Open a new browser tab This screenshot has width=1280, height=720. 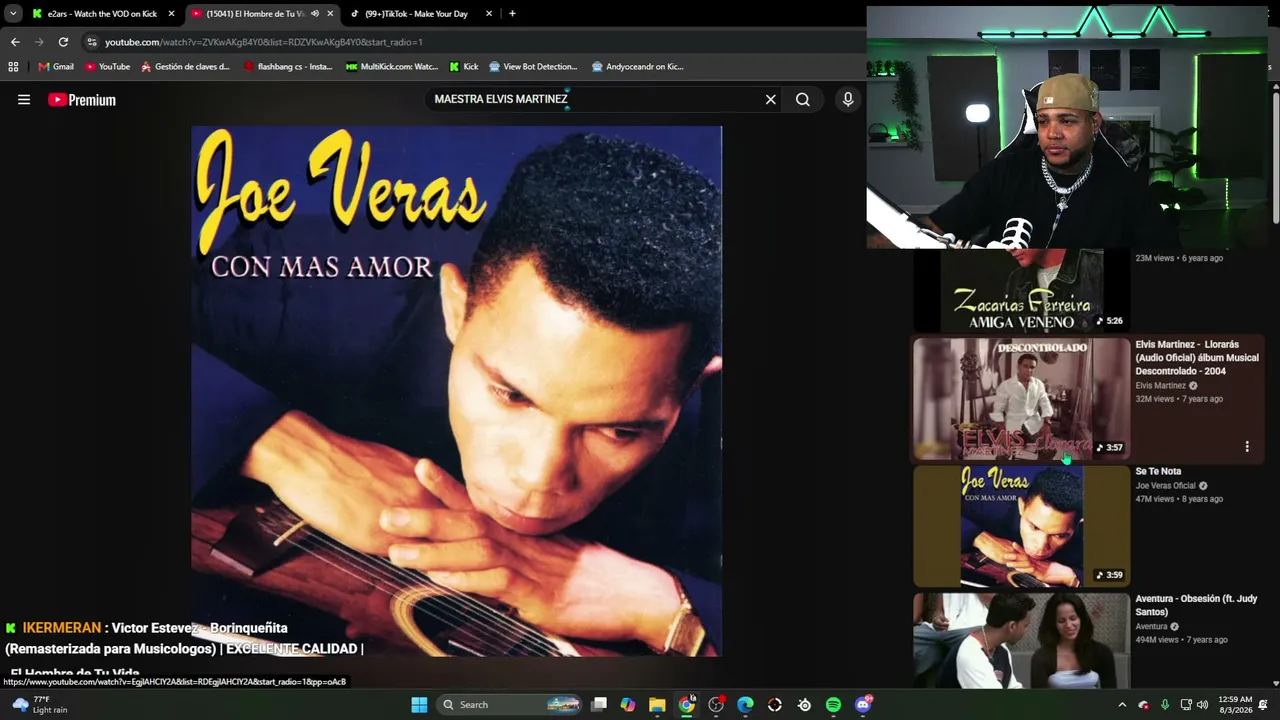(x=512, y=14)
